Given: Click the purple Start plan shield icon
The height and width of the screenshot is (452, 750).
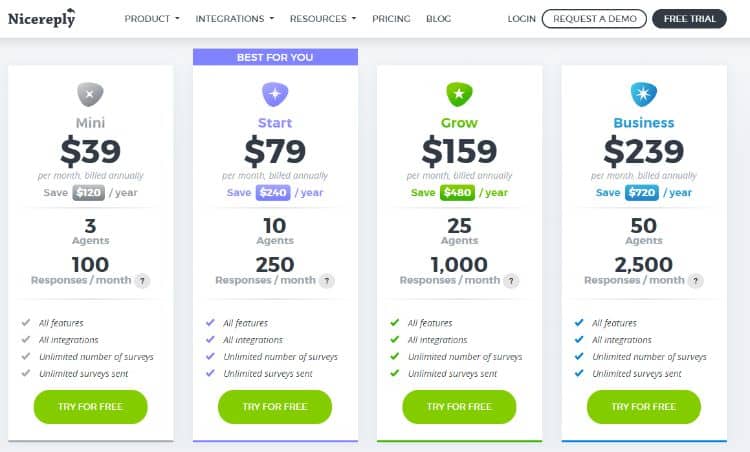Looking at the screenshot, I should click(x=275, y=95).
